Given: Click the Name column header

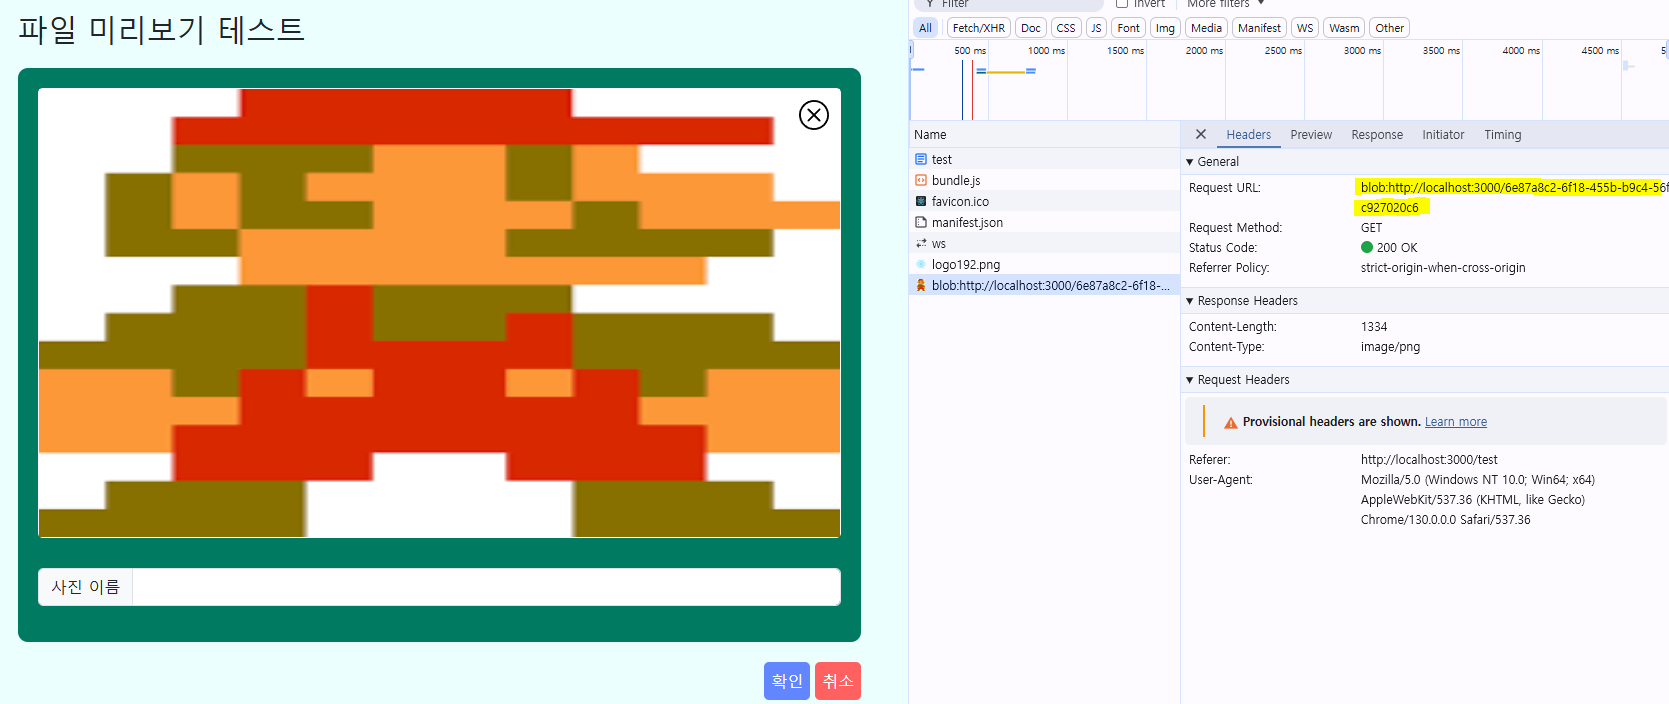Looking at the screenshot, I should (1044, 134).
